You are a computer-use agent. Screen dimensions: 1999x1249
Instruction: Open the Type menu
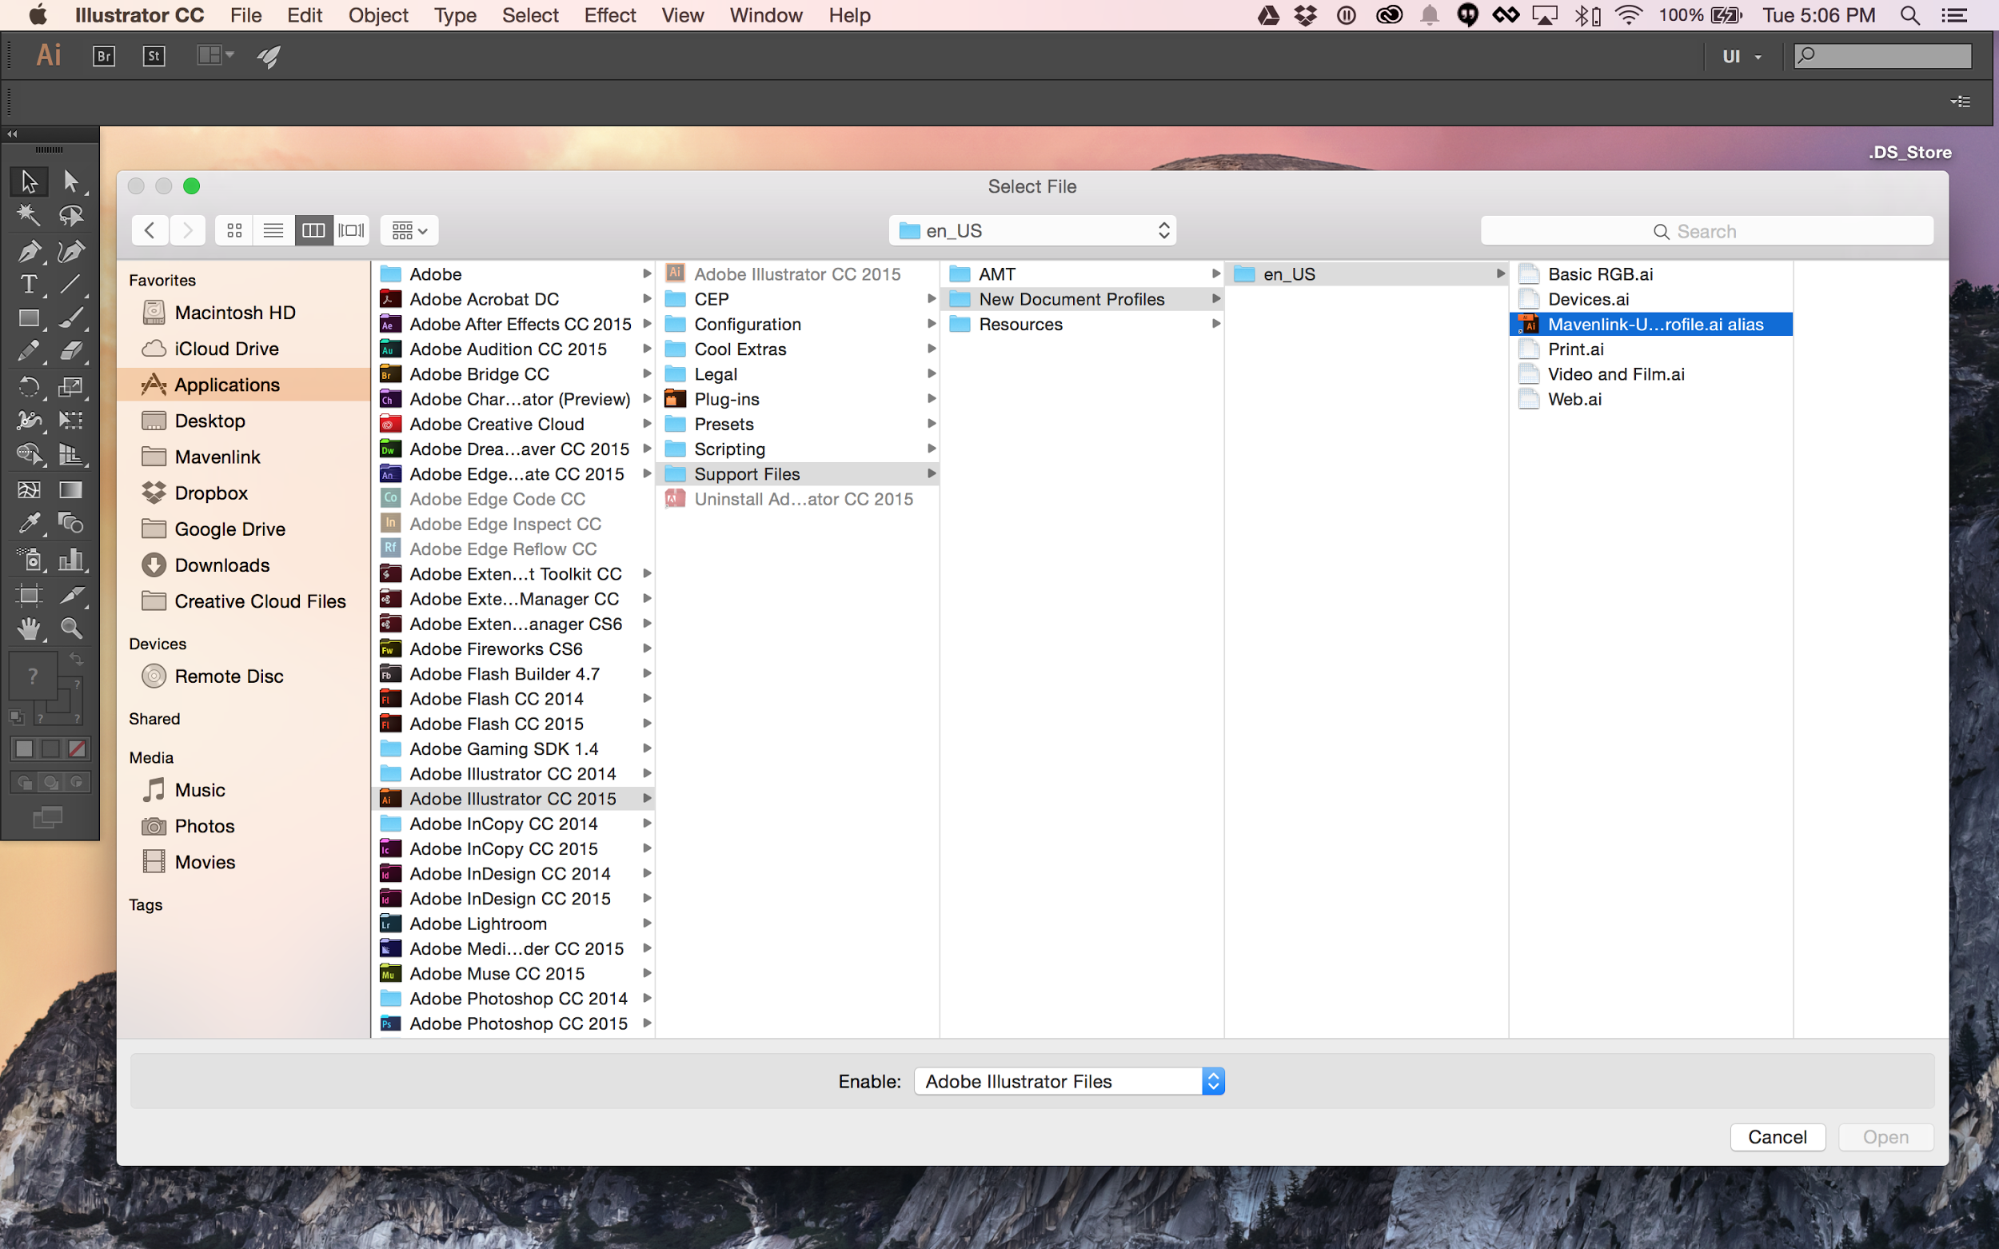[455, 15]
